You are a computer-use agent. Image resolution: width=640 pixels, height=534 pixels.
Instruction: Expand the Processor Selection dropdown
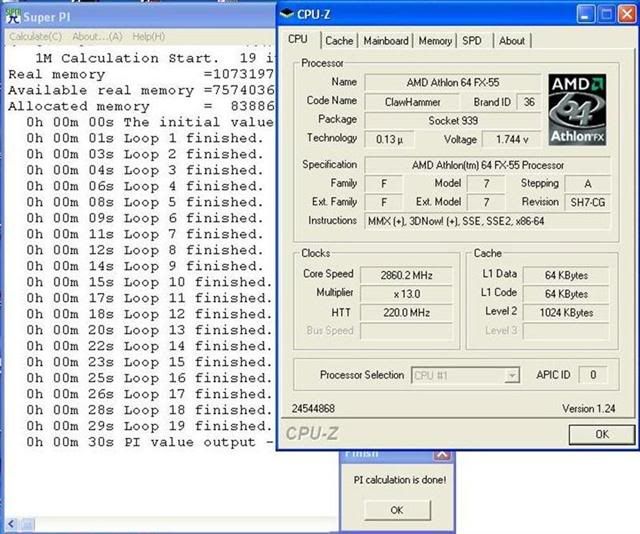[x=512, y=375]
